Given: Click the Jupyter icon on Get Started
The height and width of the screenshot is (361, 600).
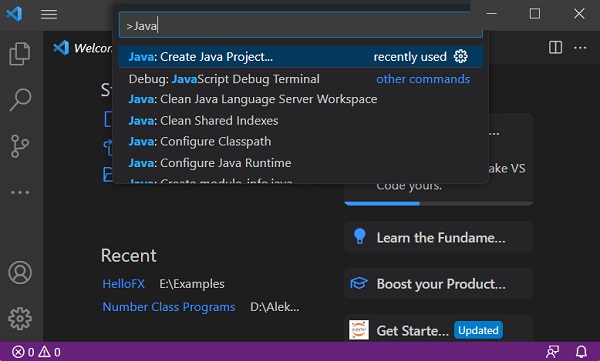Looking at the screenshot, I should [x=359, y=330].
